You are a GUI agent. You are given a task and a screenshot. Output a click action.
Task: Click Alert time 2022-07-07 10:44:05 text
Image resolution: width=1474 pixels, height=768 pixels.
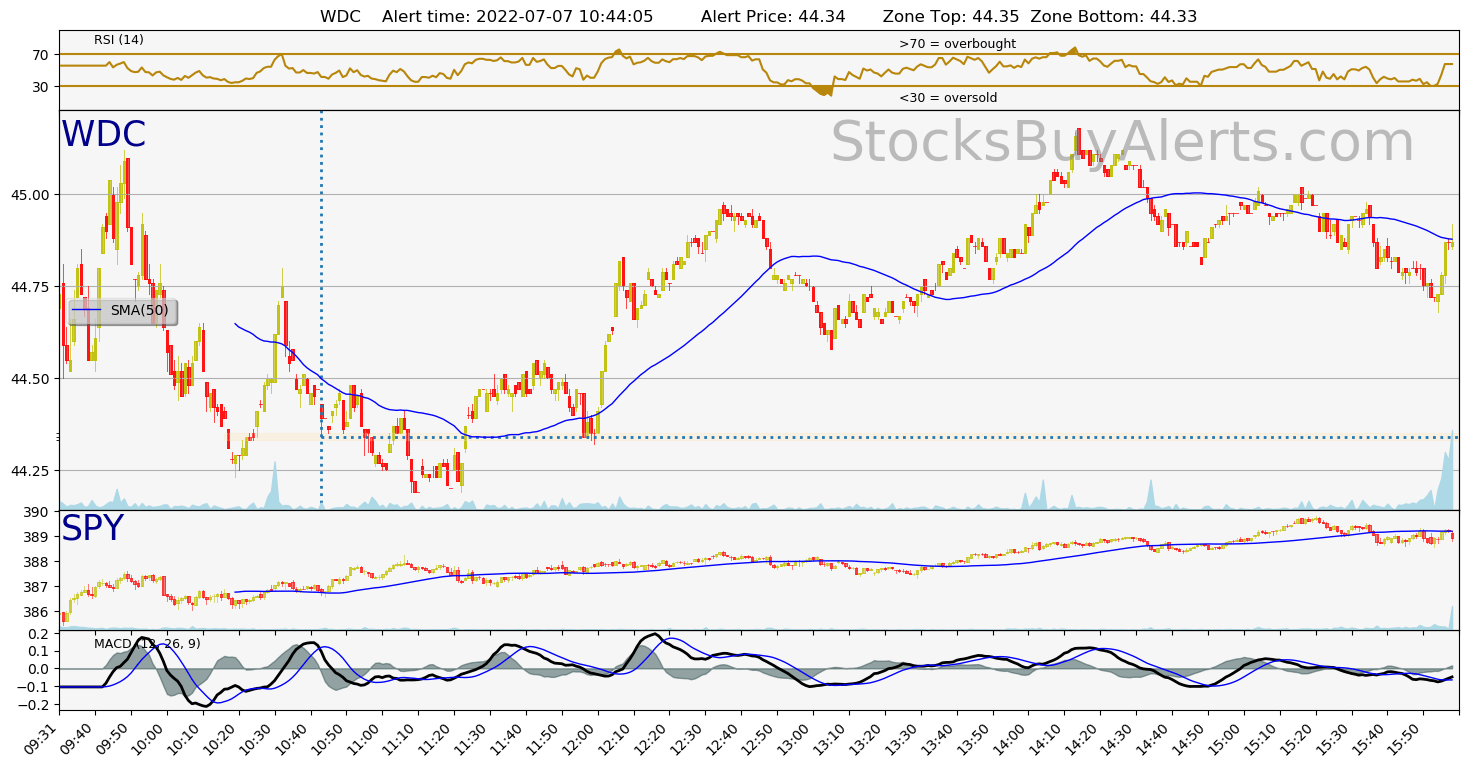tap(517, 17)
